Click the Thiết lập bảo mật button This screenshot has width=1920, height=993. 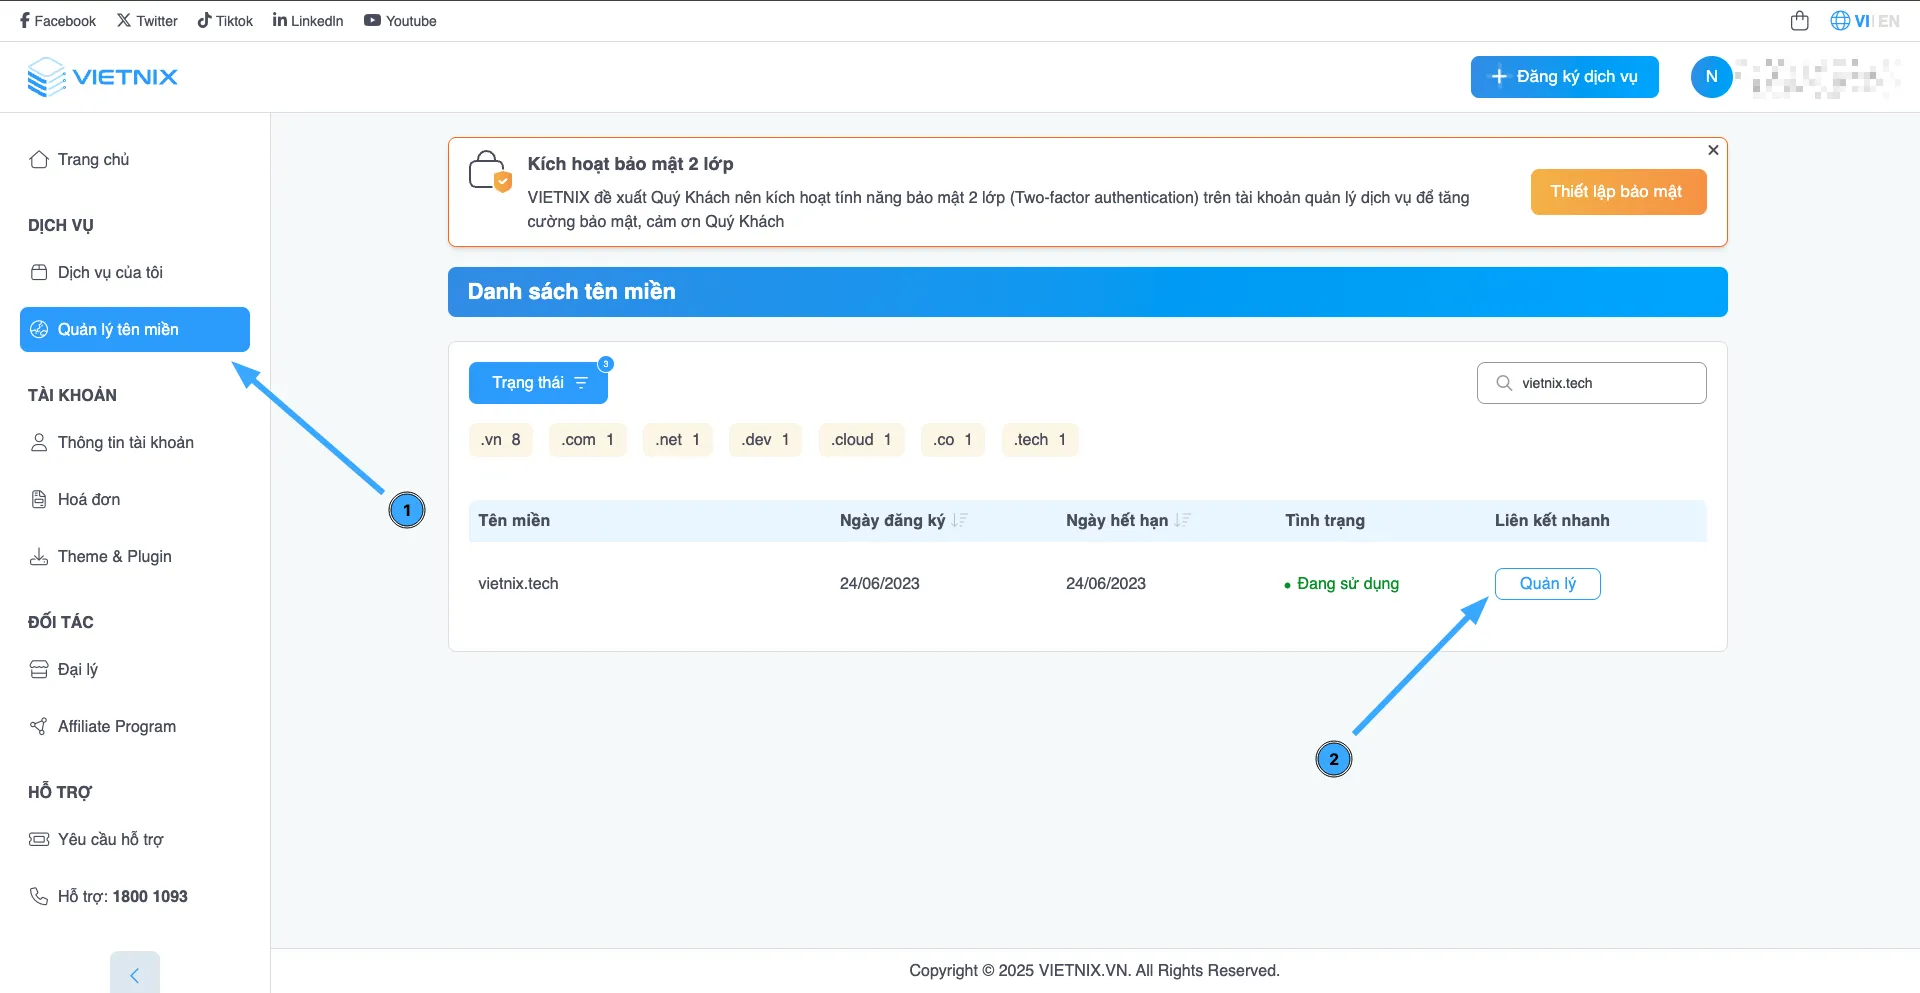point(1618,191)
